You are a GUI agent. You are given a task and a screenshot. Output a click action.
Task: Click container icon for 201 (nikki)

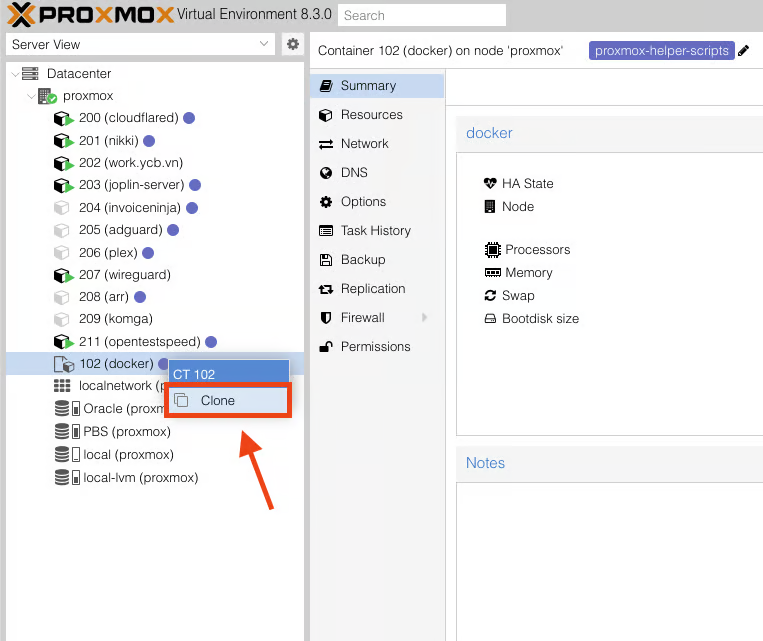[63, 141]
